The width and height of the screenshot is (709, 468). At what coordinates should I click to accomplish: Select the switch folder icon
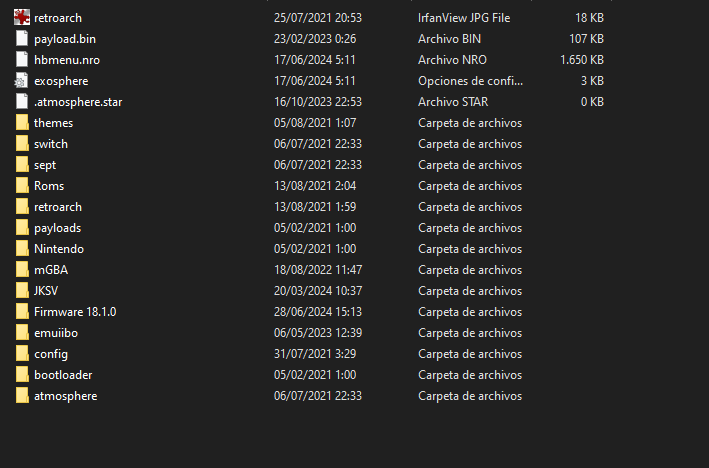(22, 143)
